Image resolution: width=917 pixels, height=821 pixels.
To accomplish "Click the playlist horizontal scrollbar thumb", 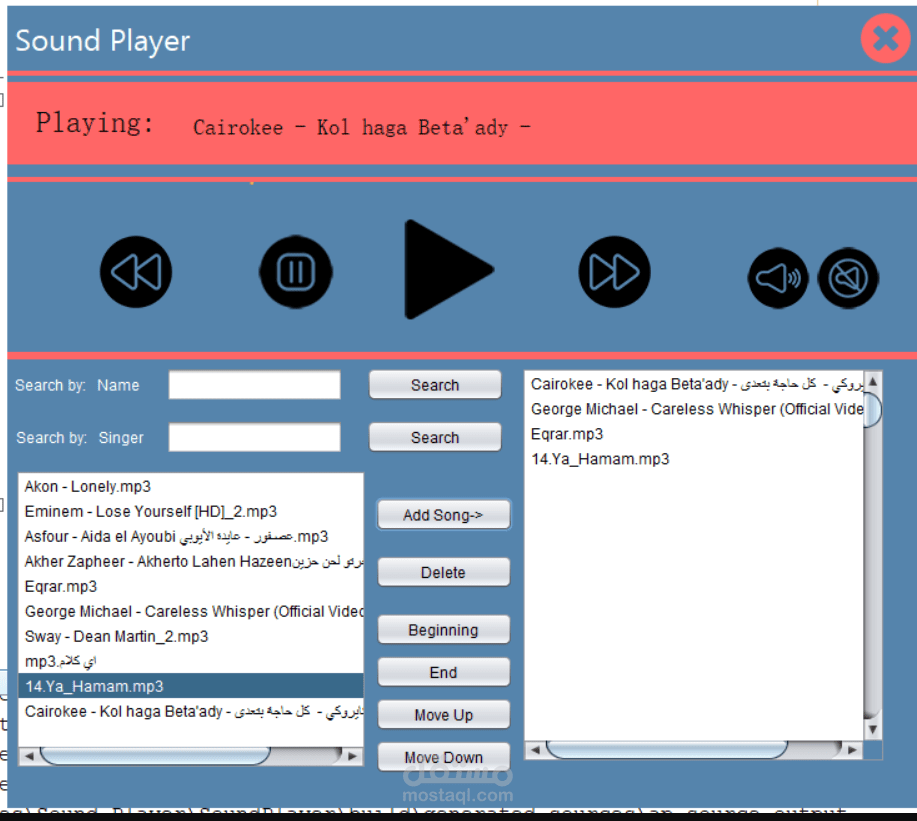I will coord(667,750).
